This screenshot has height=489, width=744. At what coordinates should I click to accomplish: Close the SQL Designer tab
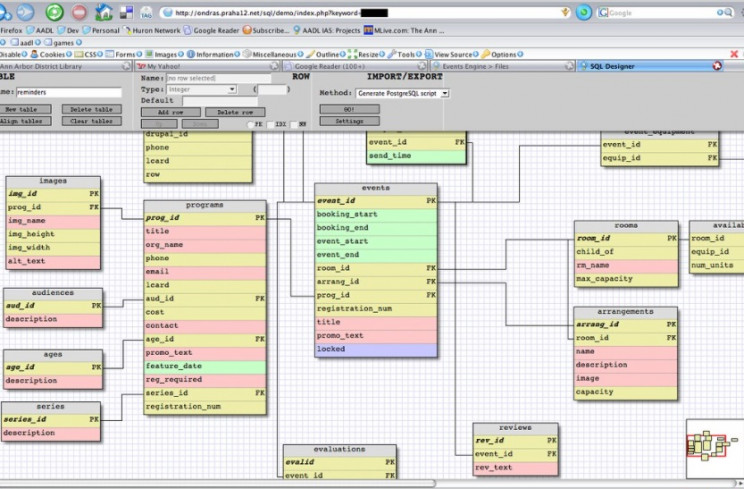[717, 66]
